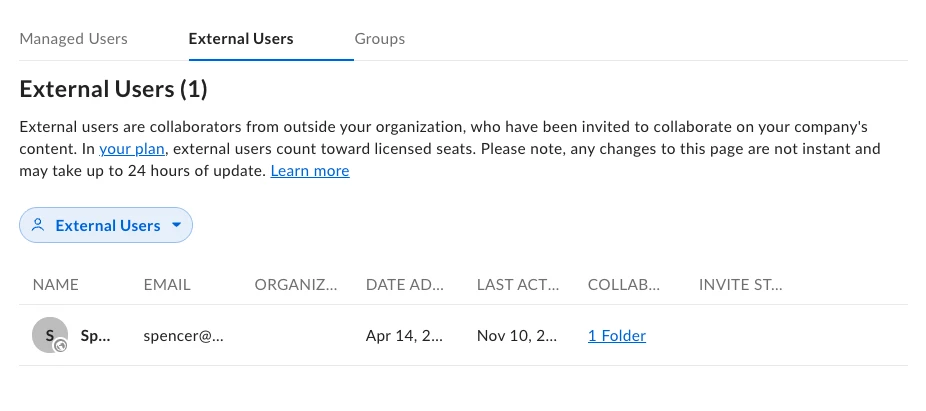926x411 pixels.
Task: Select the truncated name Sp... in the row
Action: [x=96, y=336]
